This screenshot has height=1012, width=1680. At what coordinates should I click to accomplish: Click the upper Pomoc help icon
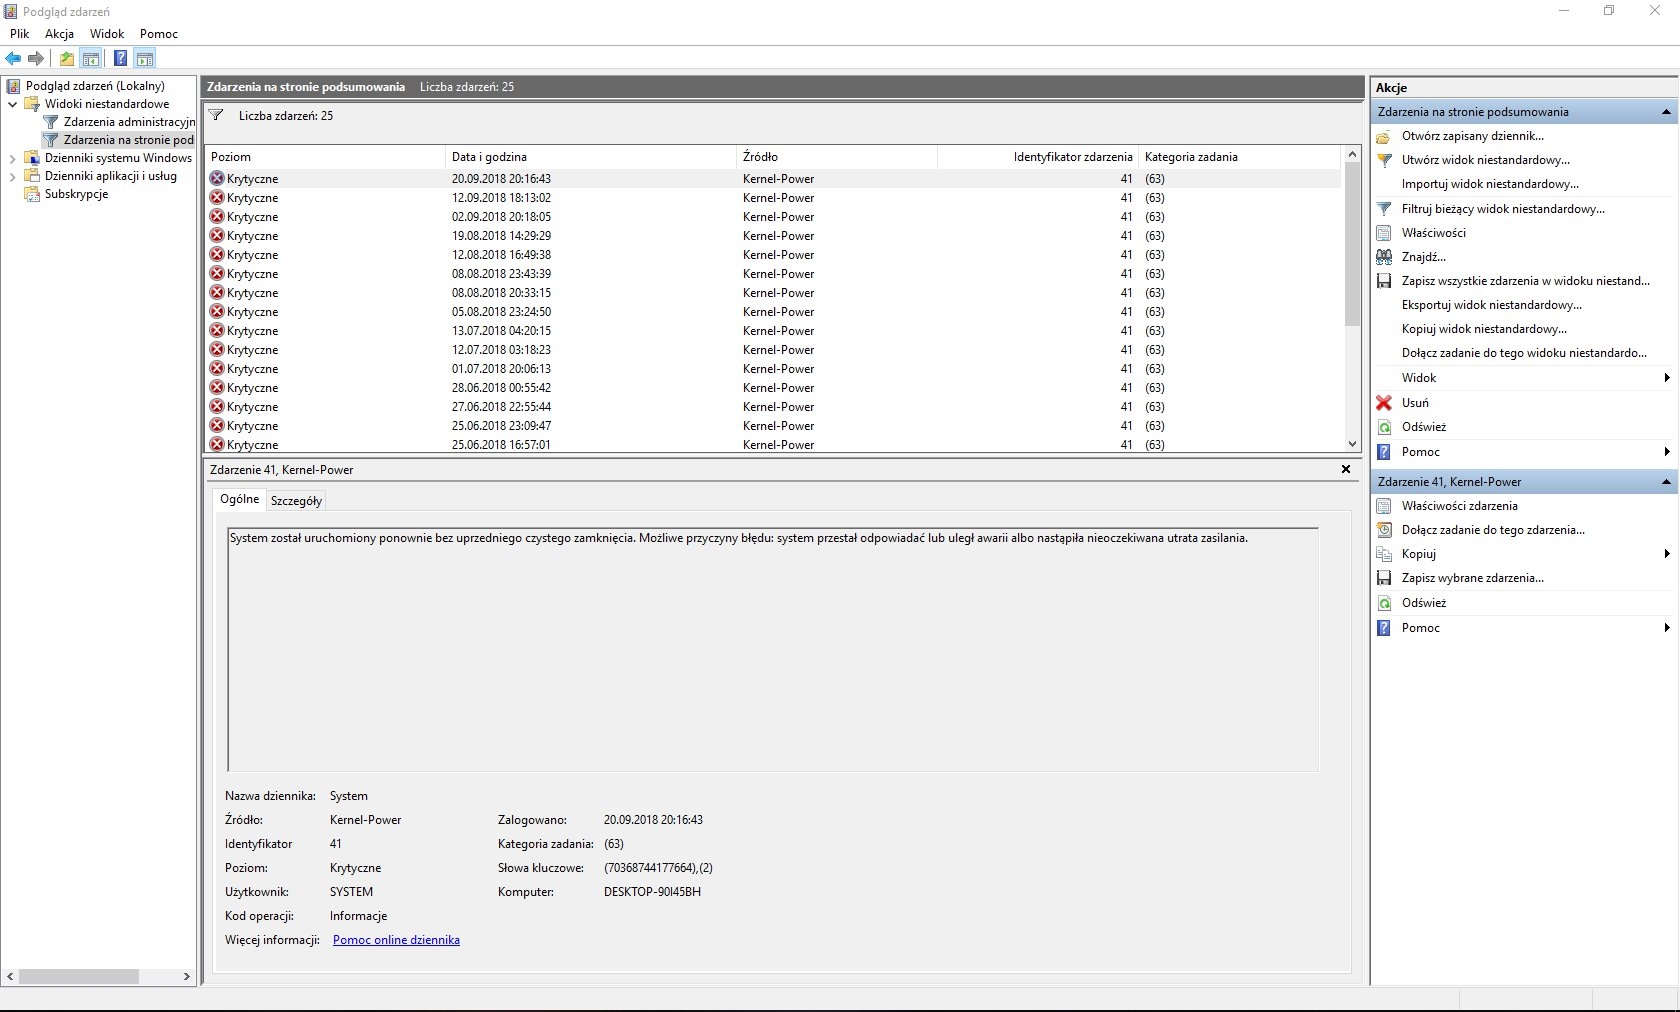coord(1384,452)
